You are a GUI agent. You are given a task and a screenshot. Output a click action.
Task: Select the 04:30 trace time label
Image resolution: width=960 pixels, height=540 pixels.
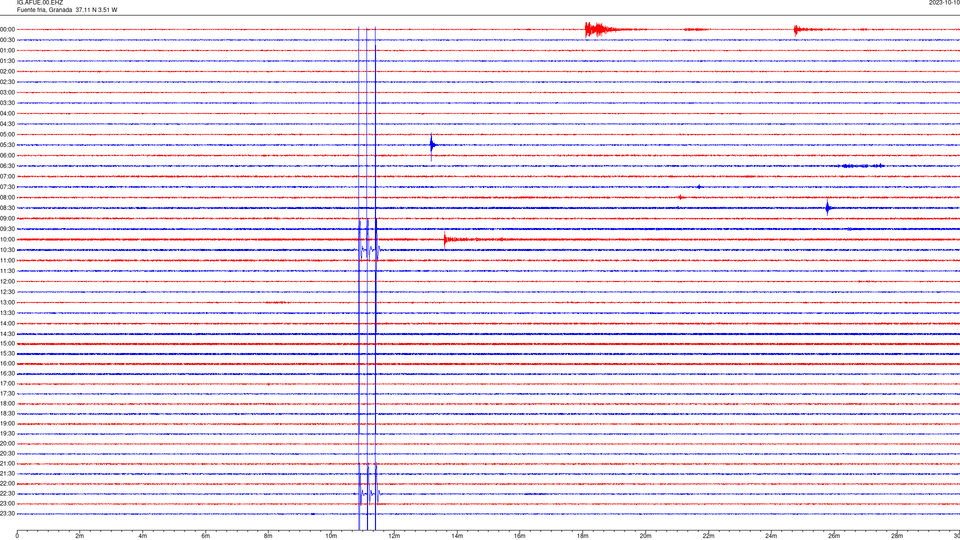tap(7, 124)
